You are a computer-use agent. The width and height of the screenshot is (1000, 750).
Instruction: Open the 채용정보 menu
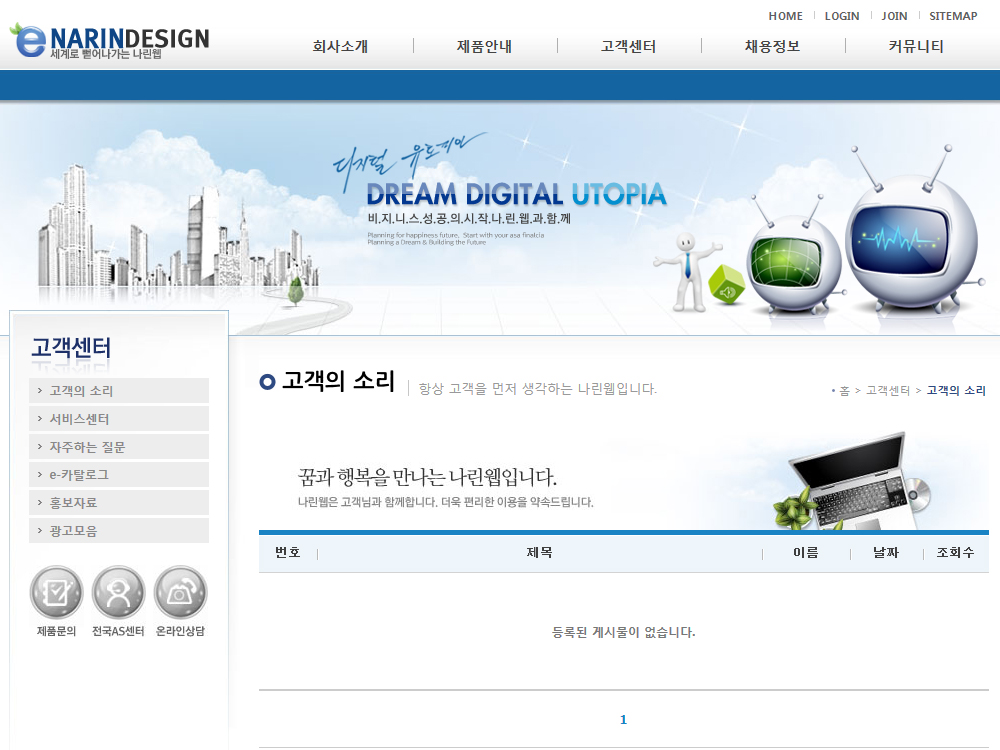tap(773, 46)
